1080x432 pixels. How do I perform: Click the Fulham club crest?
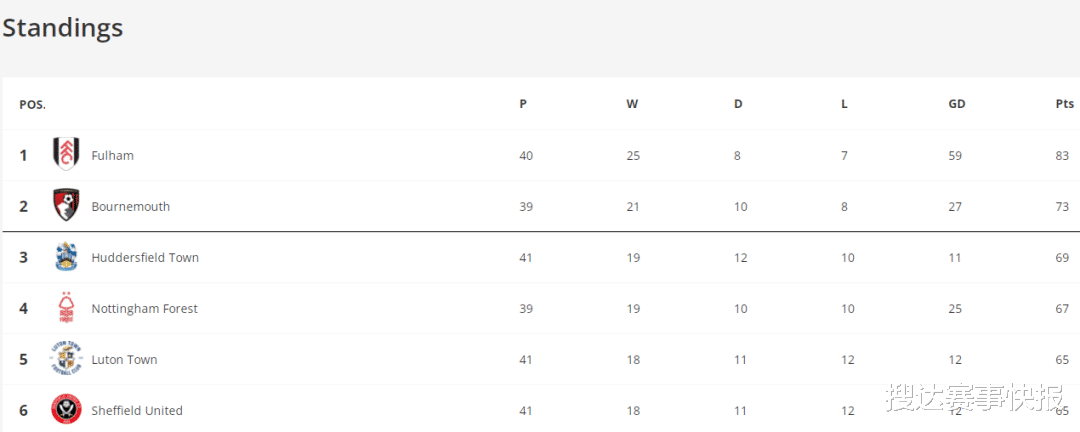pos(66,154)
